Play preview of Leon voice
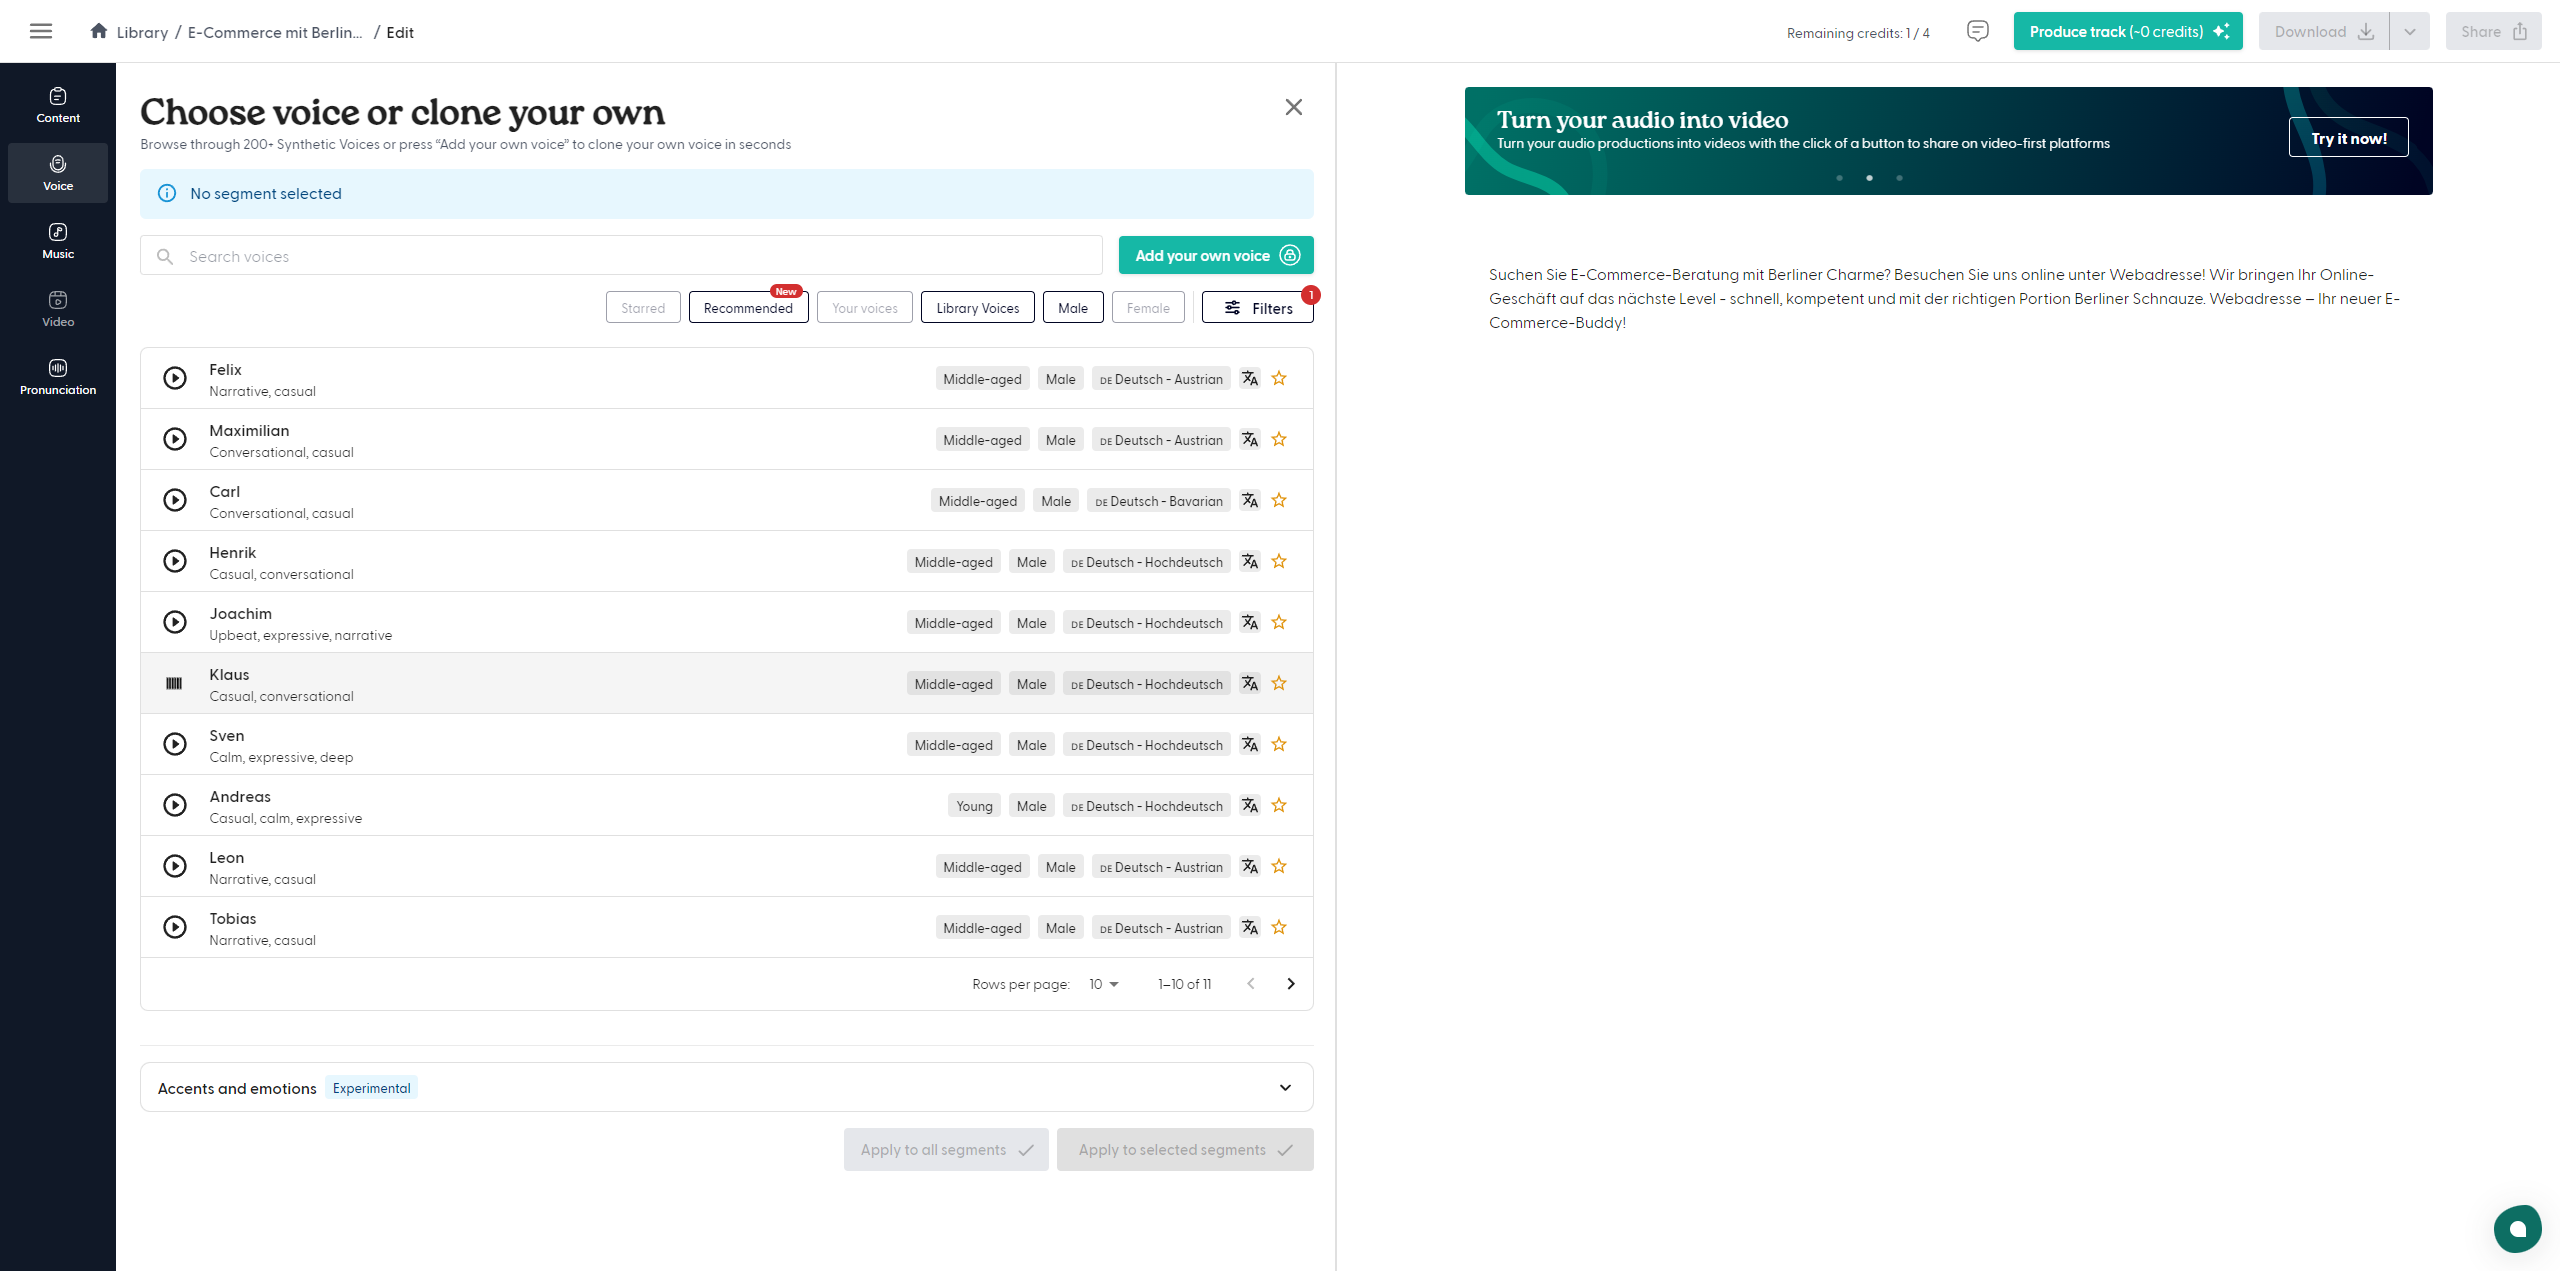Screen dimensions: 2560x1271 (175, 866)
